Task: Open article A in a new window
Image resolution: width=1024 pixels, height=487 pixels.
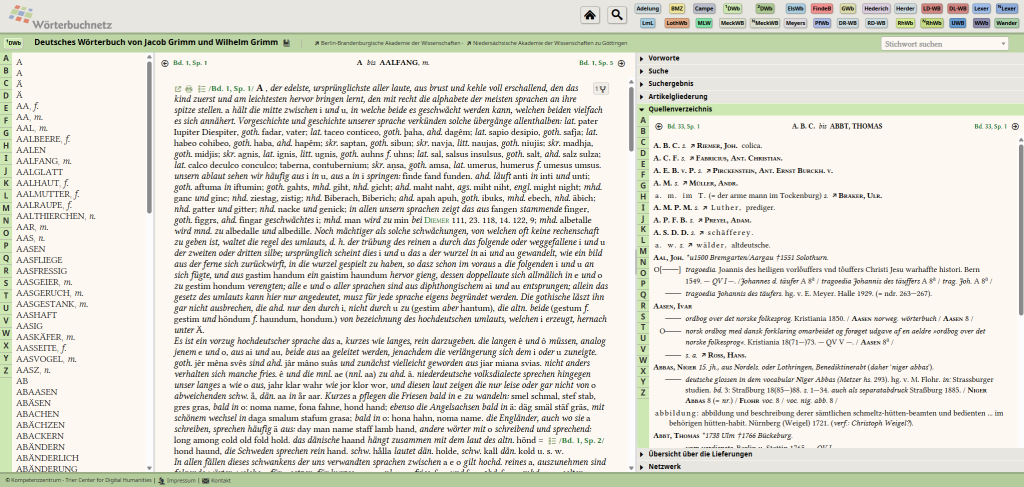Action: (x=179, y=89)
